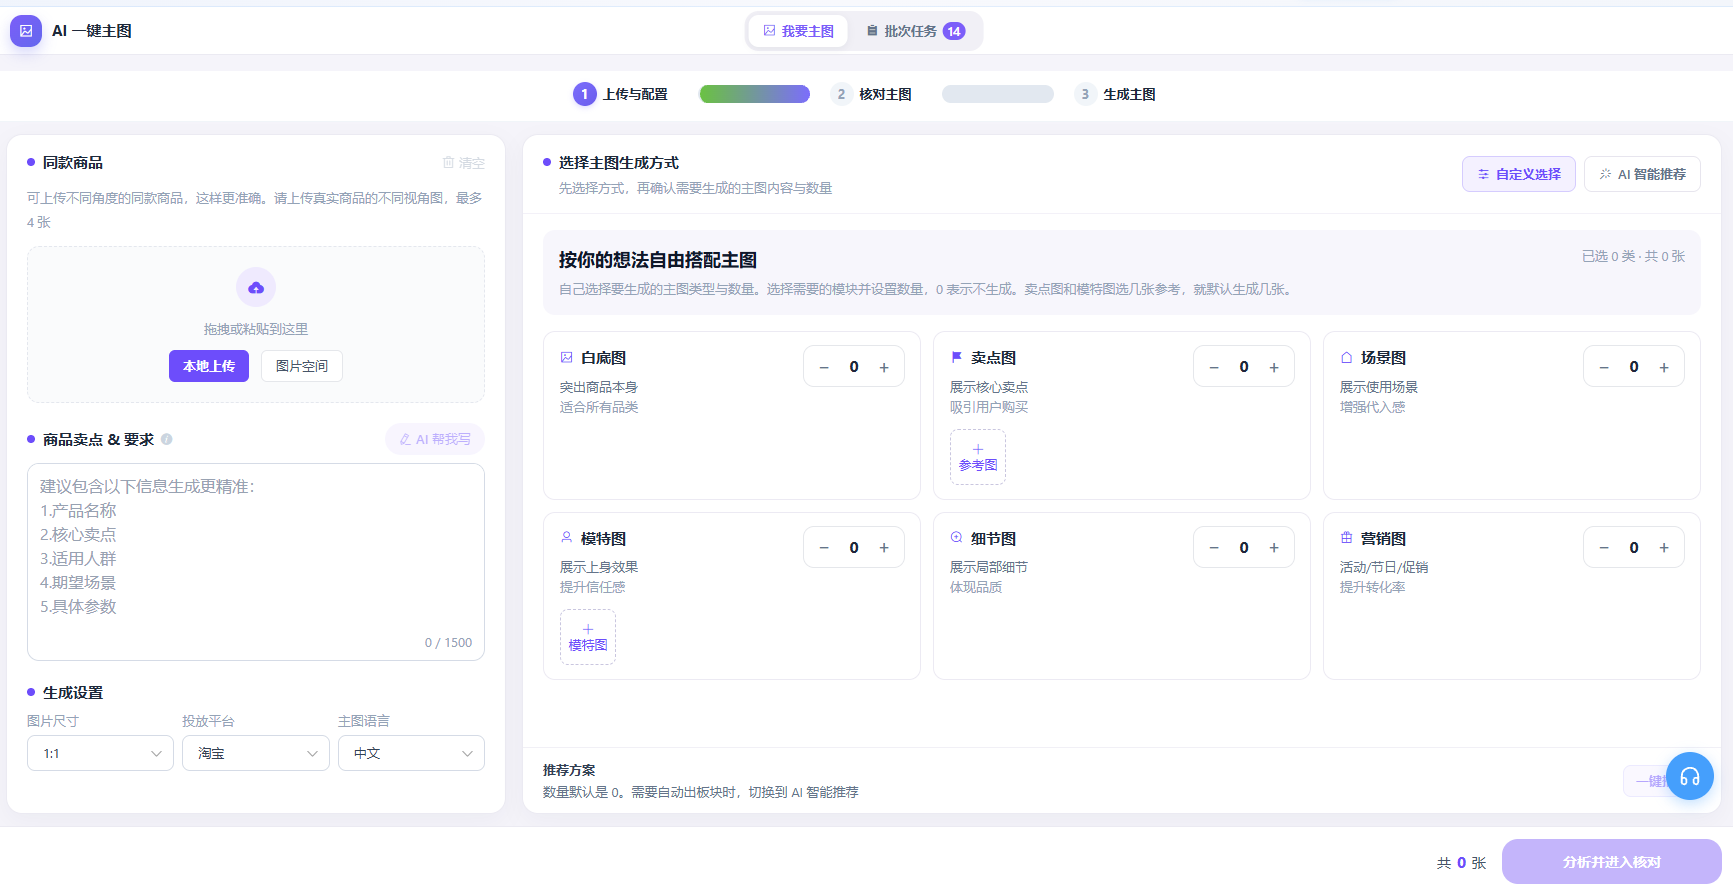Click the 营销图 quantity value field

(x=1634, y=547)
